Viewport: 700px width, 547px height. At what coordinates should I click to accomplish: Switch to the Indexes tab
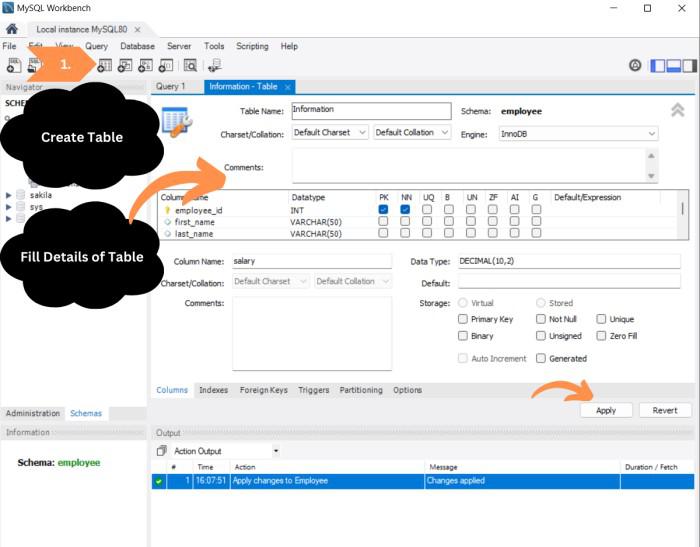(x=213, y=390)
